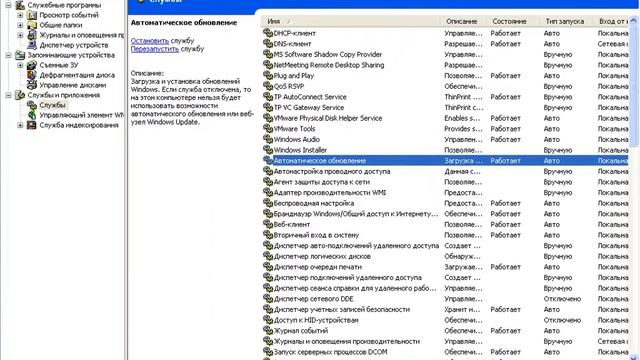Select Службы item in the tree
Image resolution: width=640 pixels, height=360 pixels.
click(52, 105)
